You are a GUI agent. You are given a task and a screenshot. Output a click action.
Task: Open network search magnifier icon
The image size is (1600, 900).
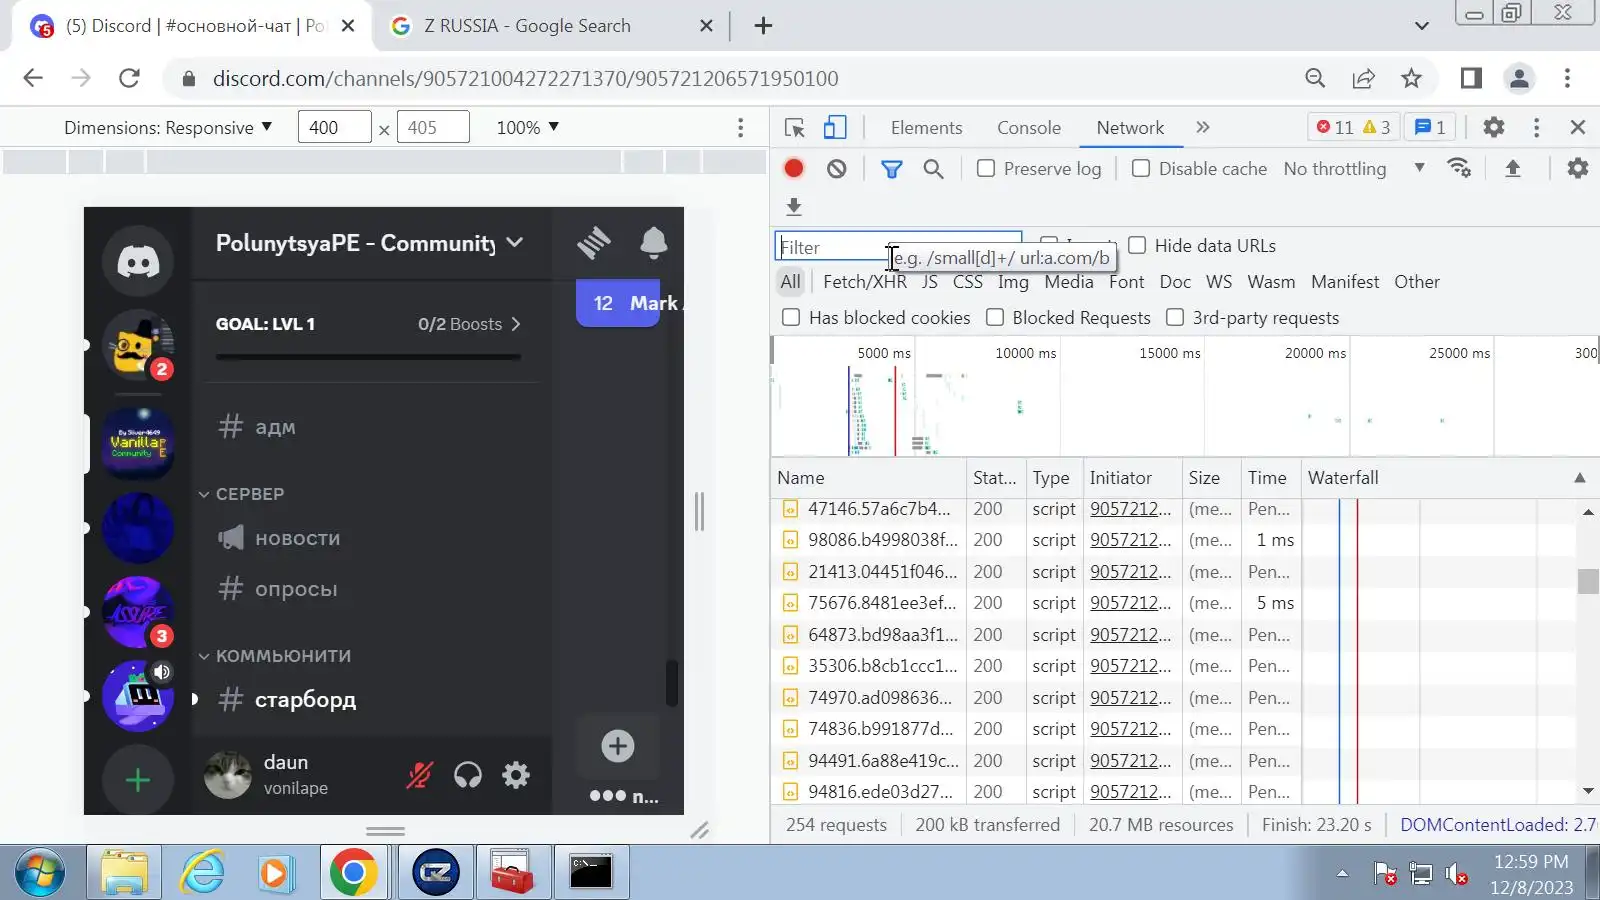coord(933,169)
